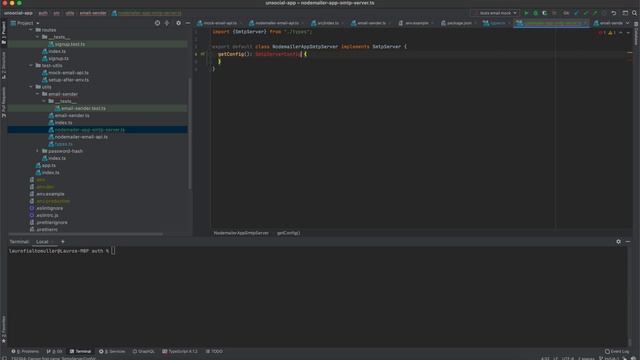
Task: Open the run configuration dropdown
Action: click(495, 13)
